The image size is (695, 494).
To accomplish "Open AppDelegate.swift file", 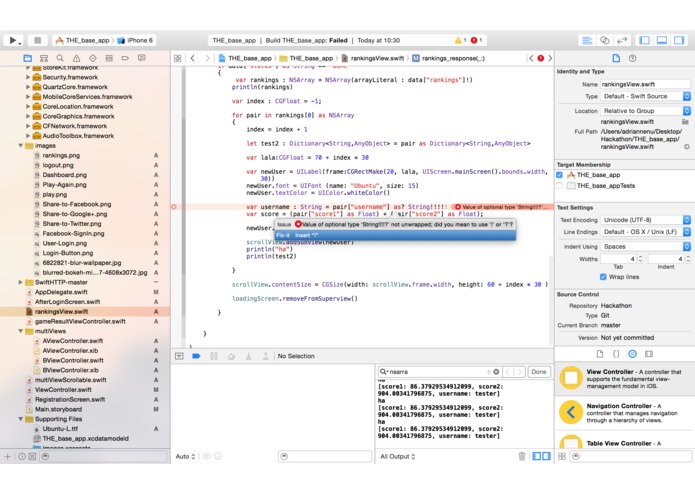I will [61, 292].
